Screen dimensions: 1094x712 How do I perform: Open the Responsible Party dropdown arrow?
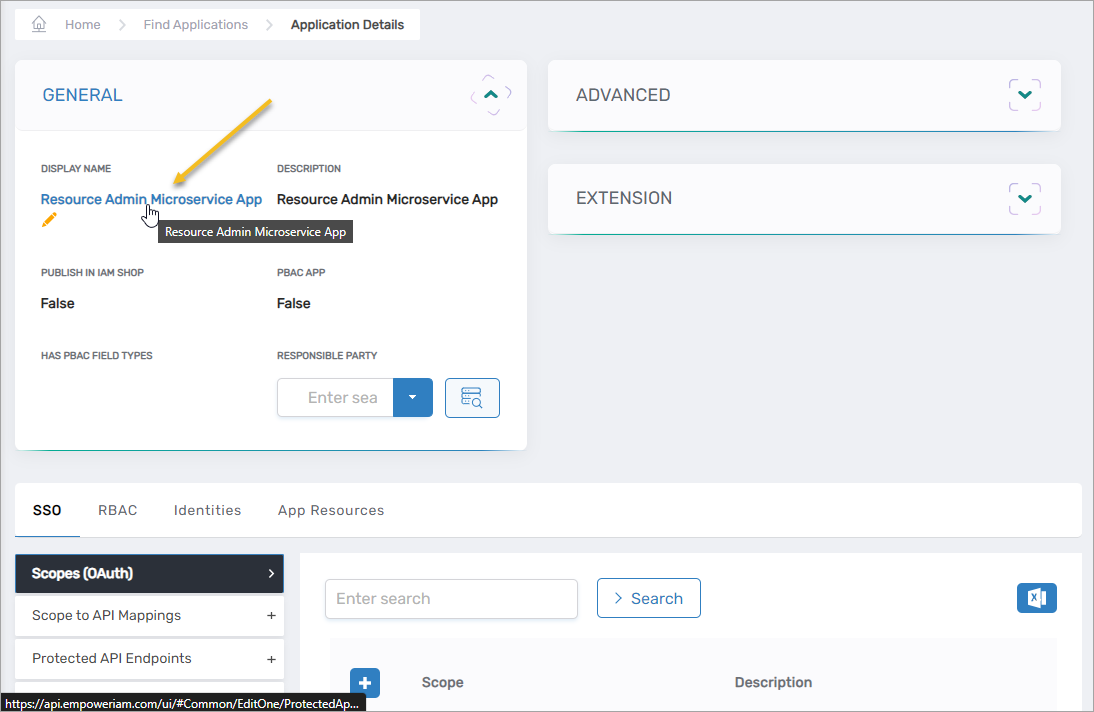click(412, 397)
